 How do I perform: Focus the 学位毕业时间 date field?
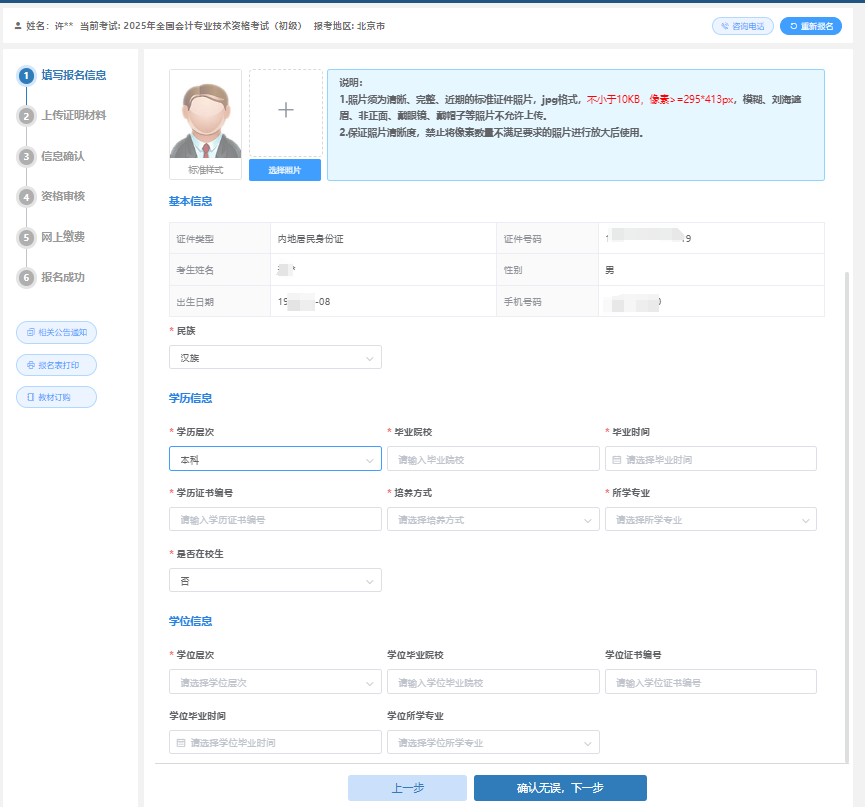point(275,742)
